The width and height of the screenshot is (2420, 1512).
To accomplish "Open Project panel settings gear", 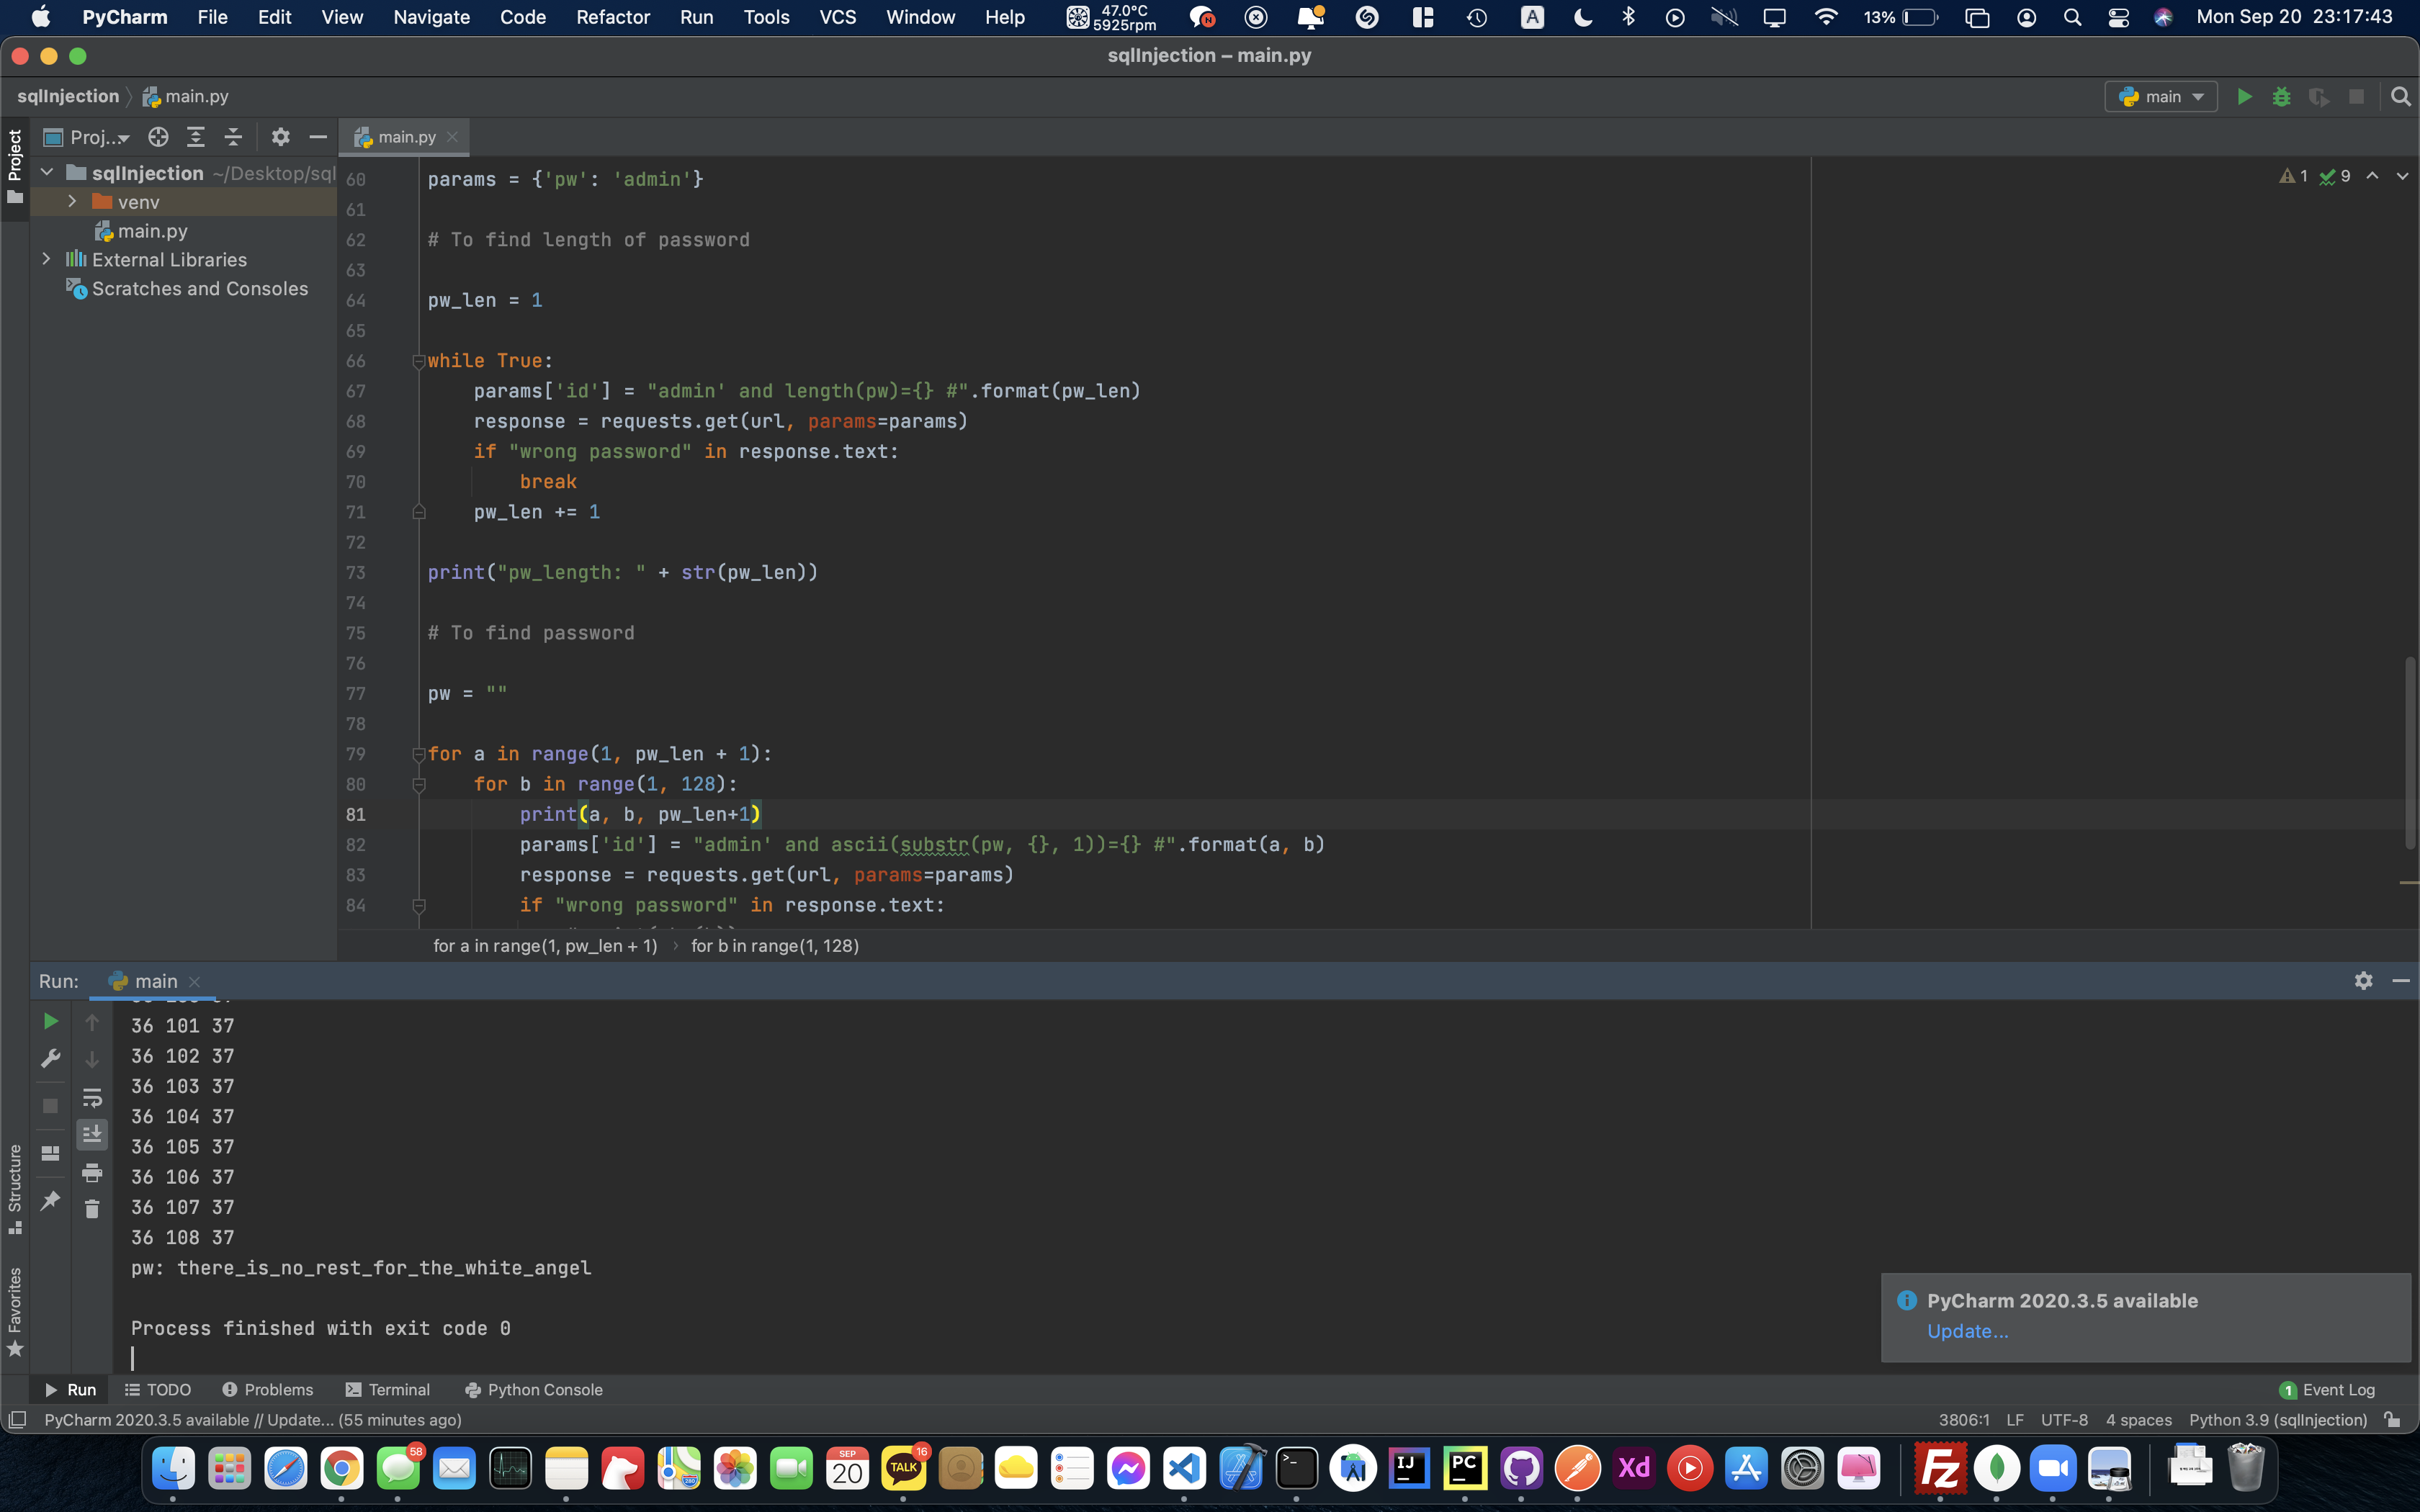I will point(280,137).
